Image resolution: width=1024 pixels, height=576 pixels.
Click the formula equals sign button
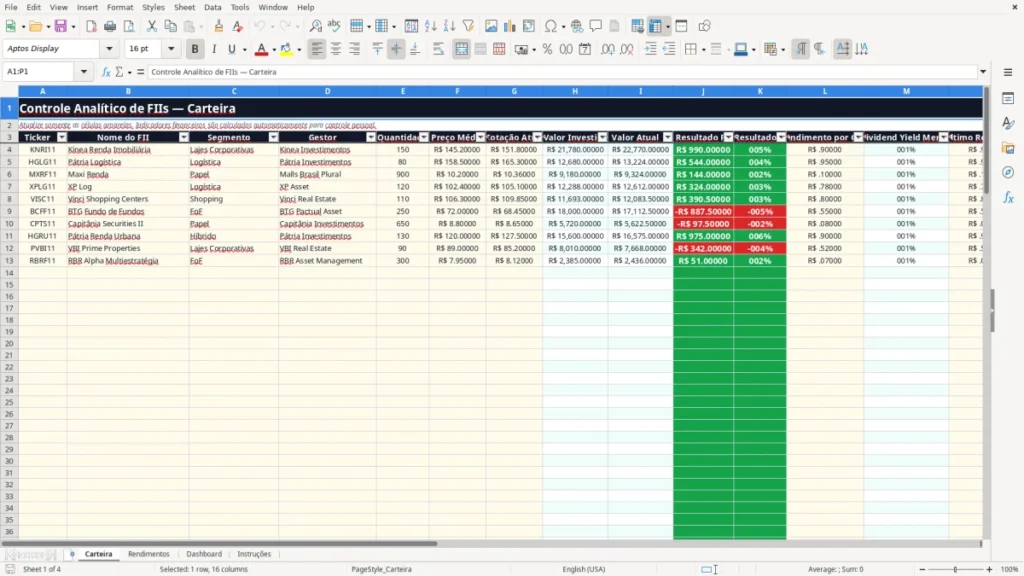(x=140, y=72)
